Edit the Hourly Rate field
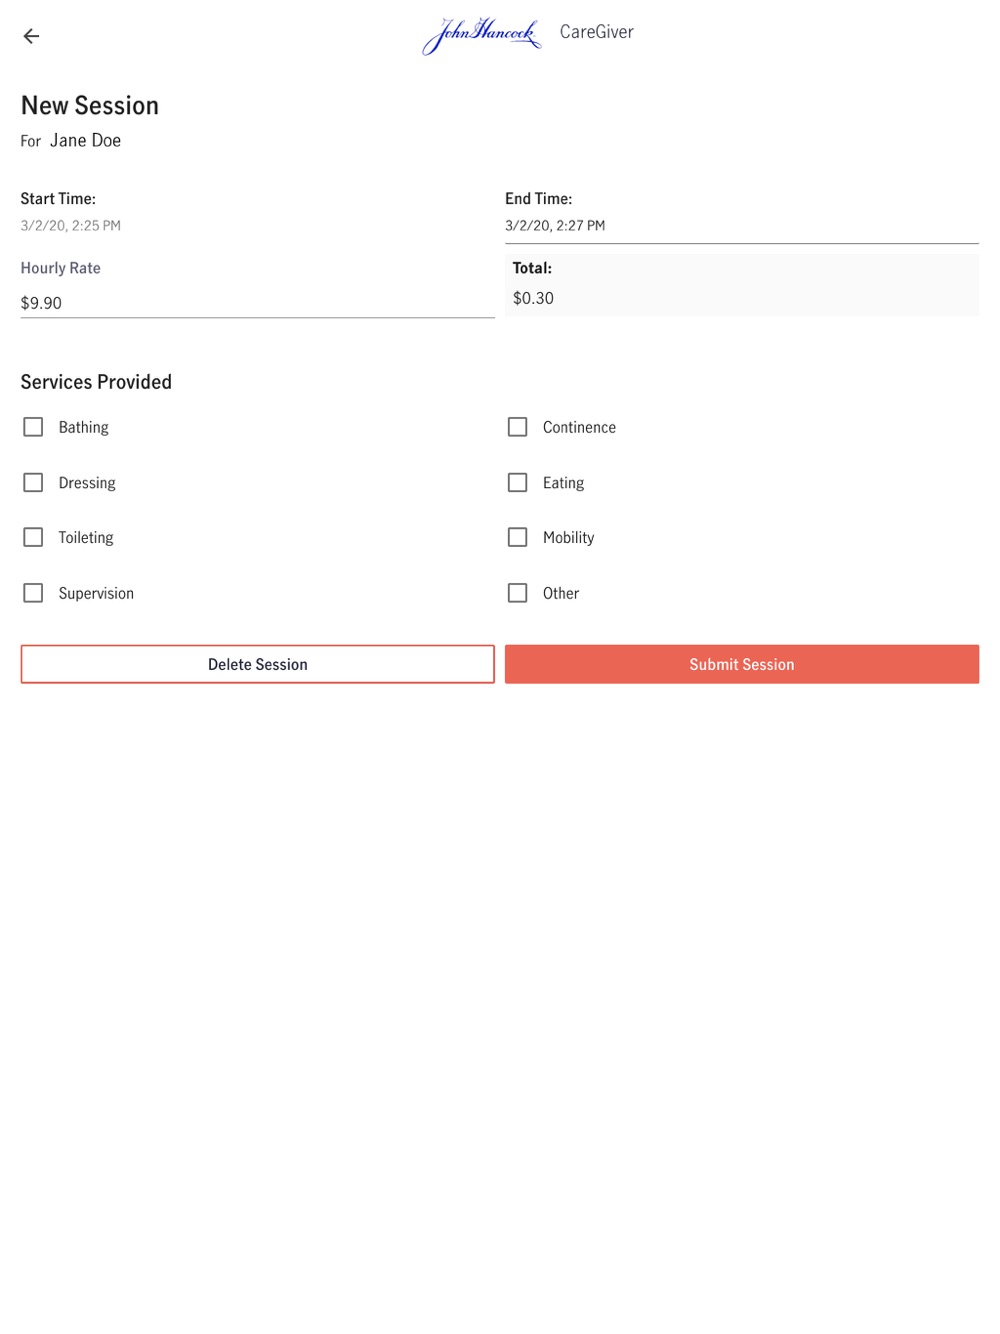Screen dimensions: 1000x1334 pos(257,303)
